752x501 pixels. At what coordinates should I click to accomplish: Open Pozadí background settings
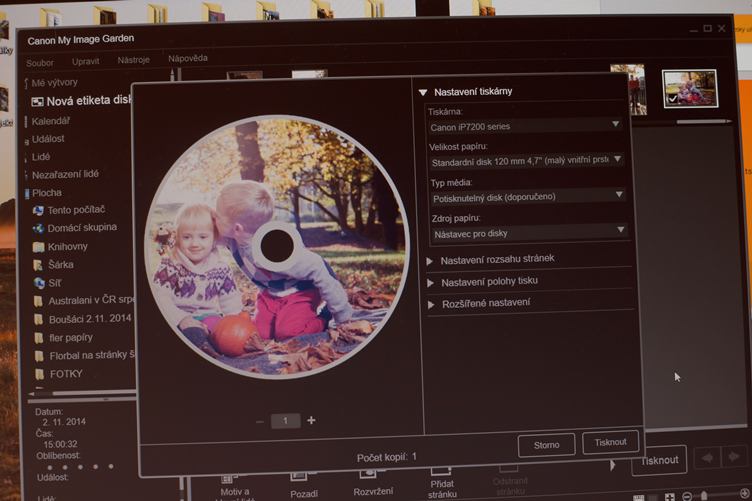coord(304,486)
